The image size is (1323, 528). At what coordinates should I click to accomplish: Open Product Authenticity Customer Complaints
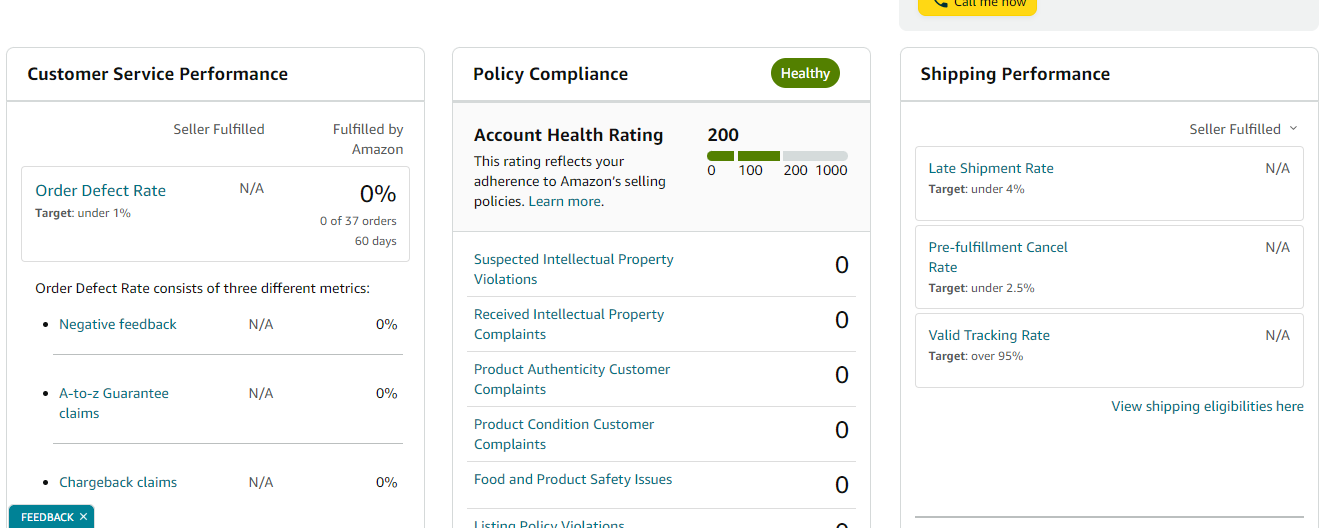[572, 380]
